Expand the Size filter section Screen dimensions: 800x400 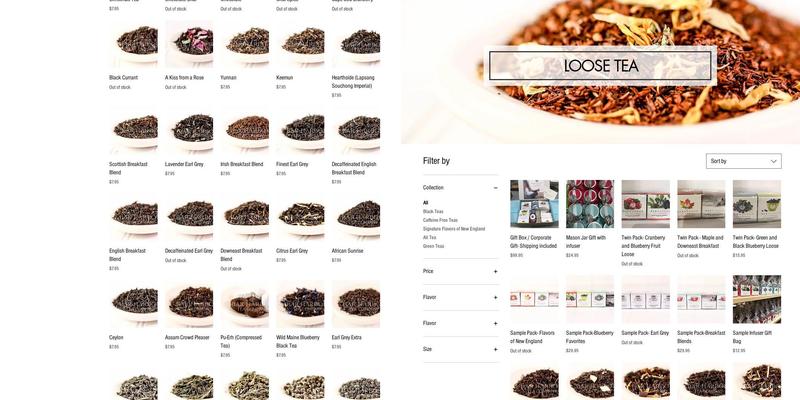[x=495, y=349]
